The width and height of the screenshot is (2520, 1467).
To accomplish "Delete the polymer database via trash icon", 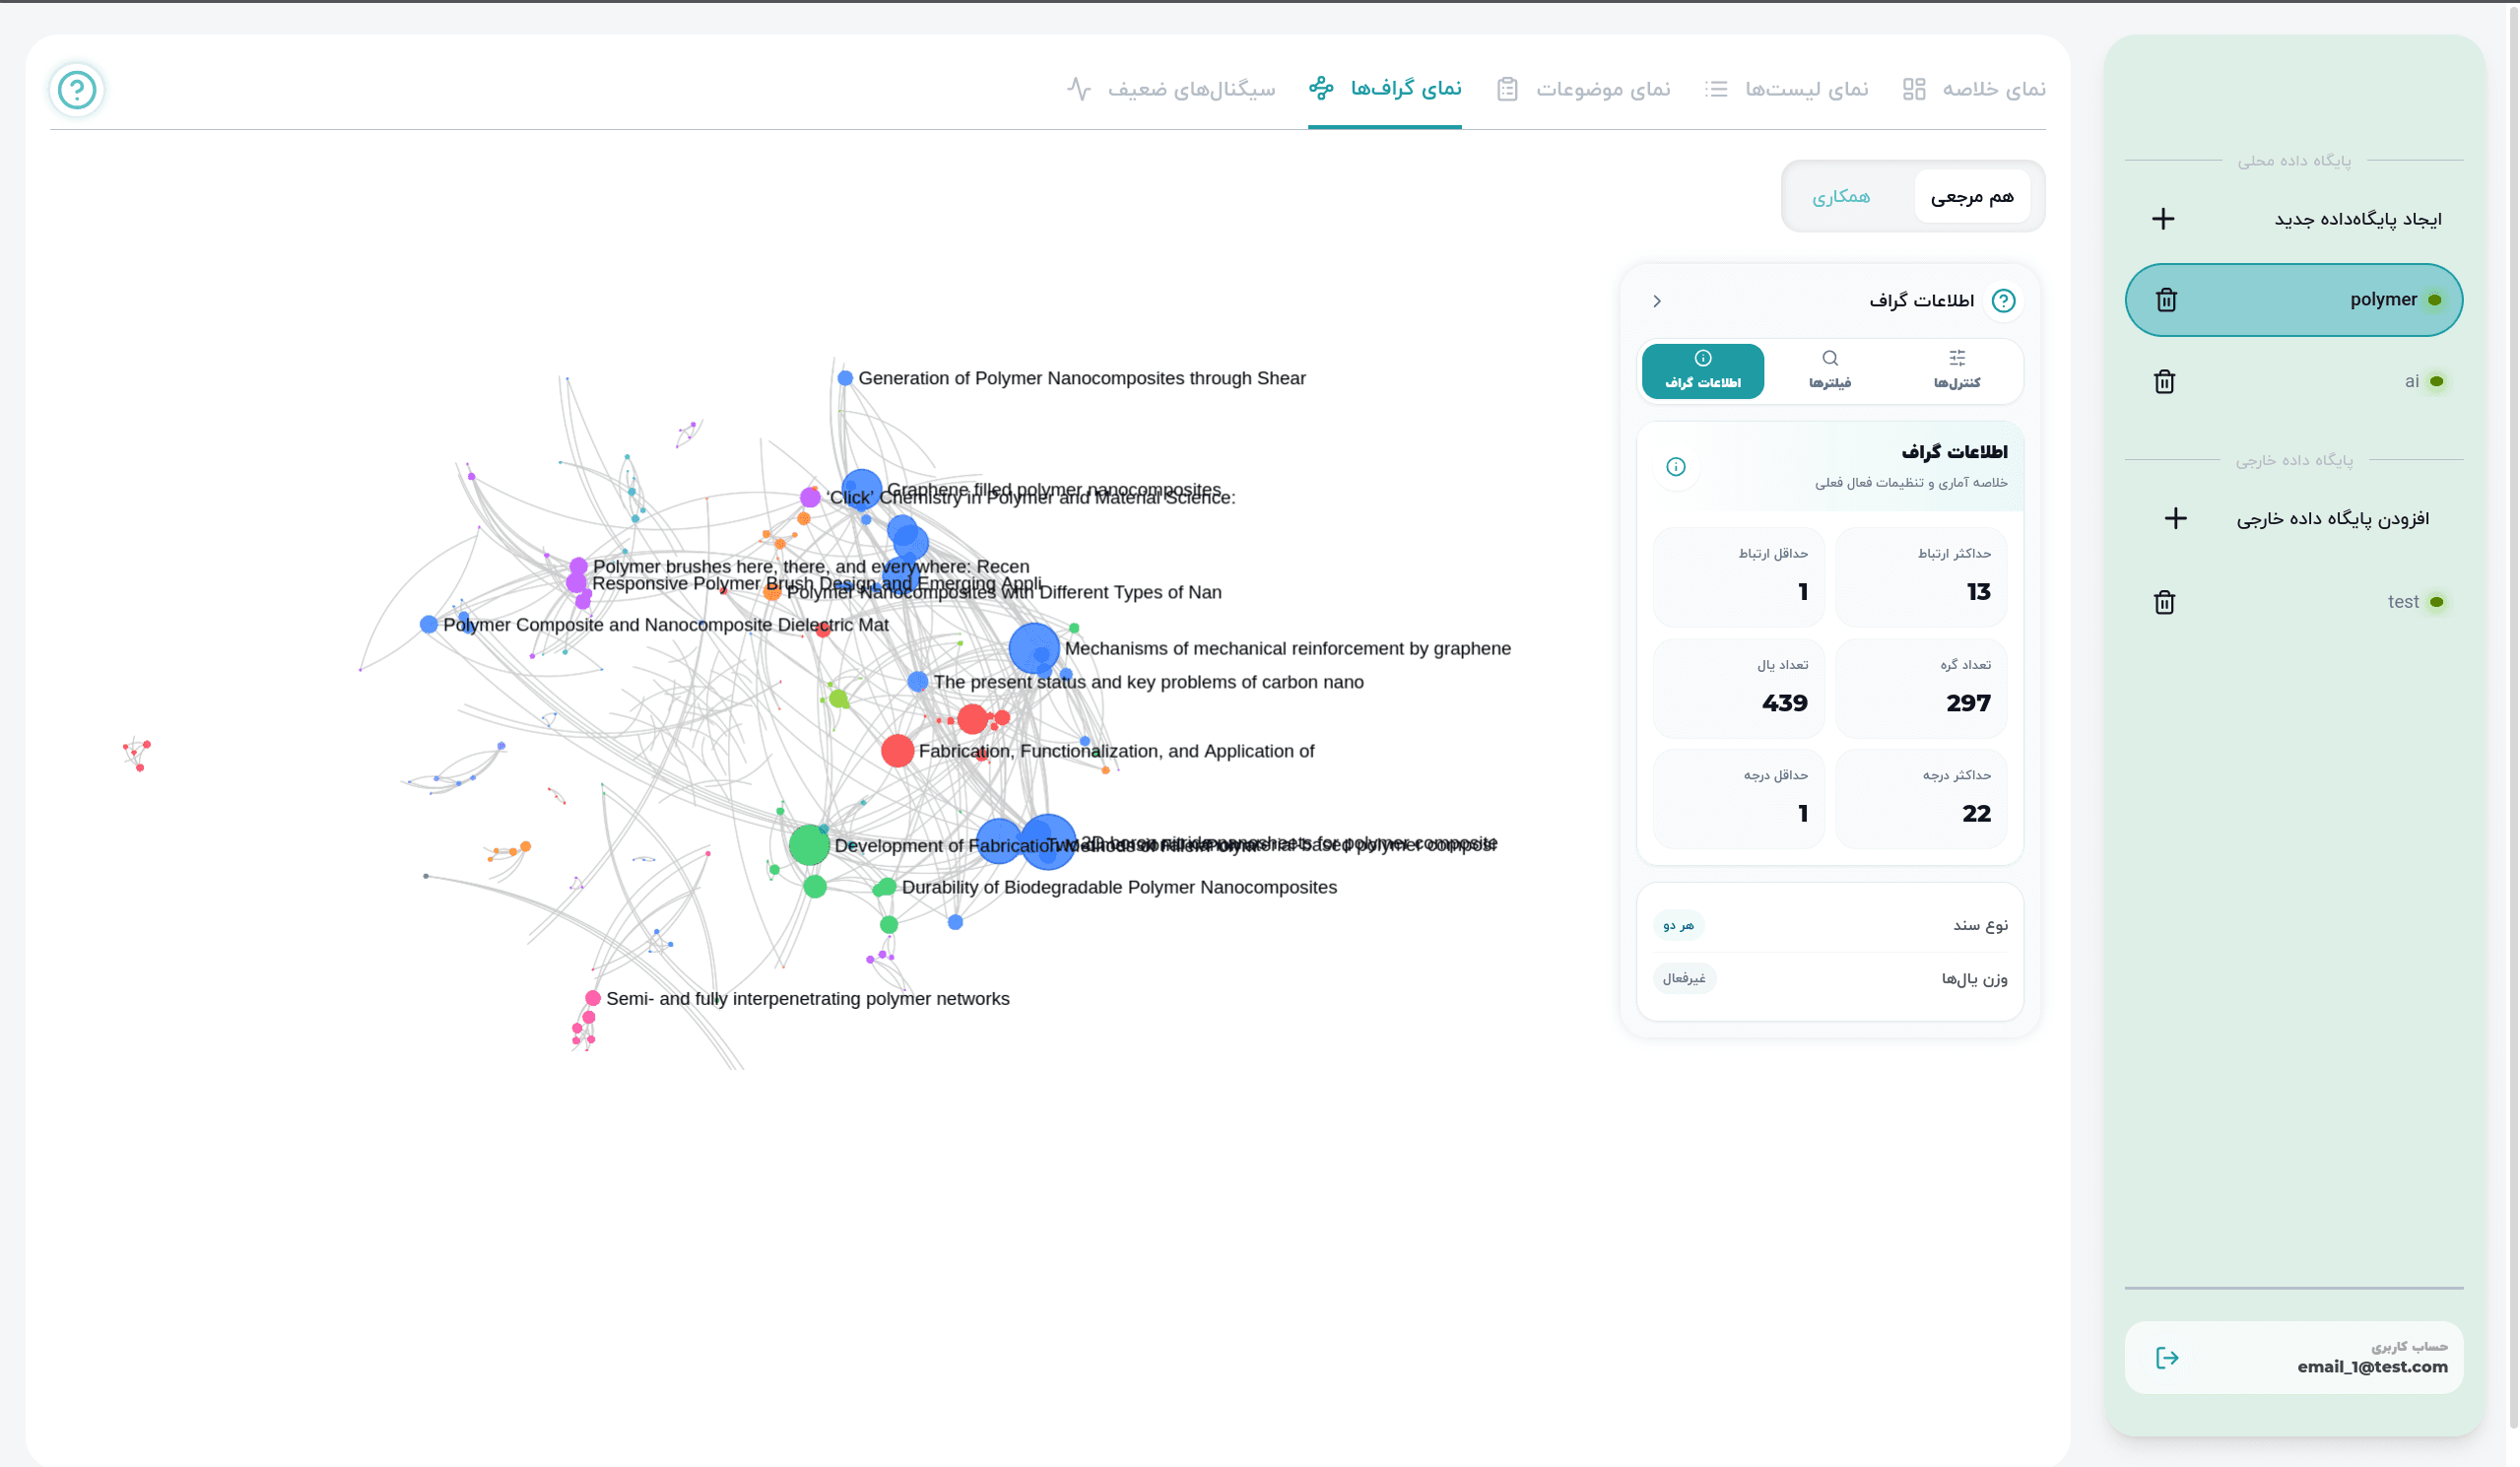I will coord(2166,300).
